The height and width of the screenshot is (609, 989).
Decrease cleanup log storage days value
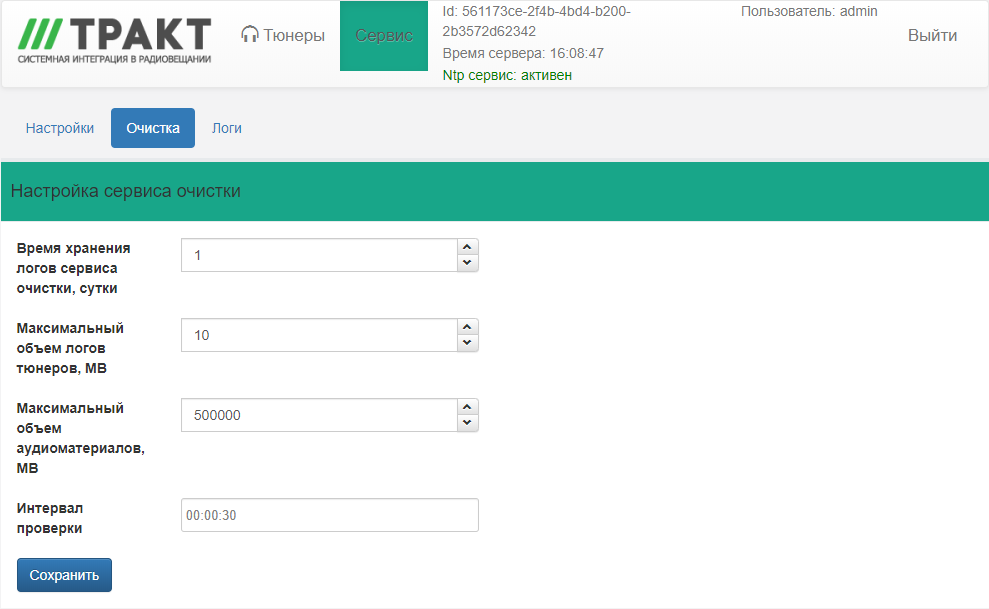pyautogui.click(x=467, y=263)
